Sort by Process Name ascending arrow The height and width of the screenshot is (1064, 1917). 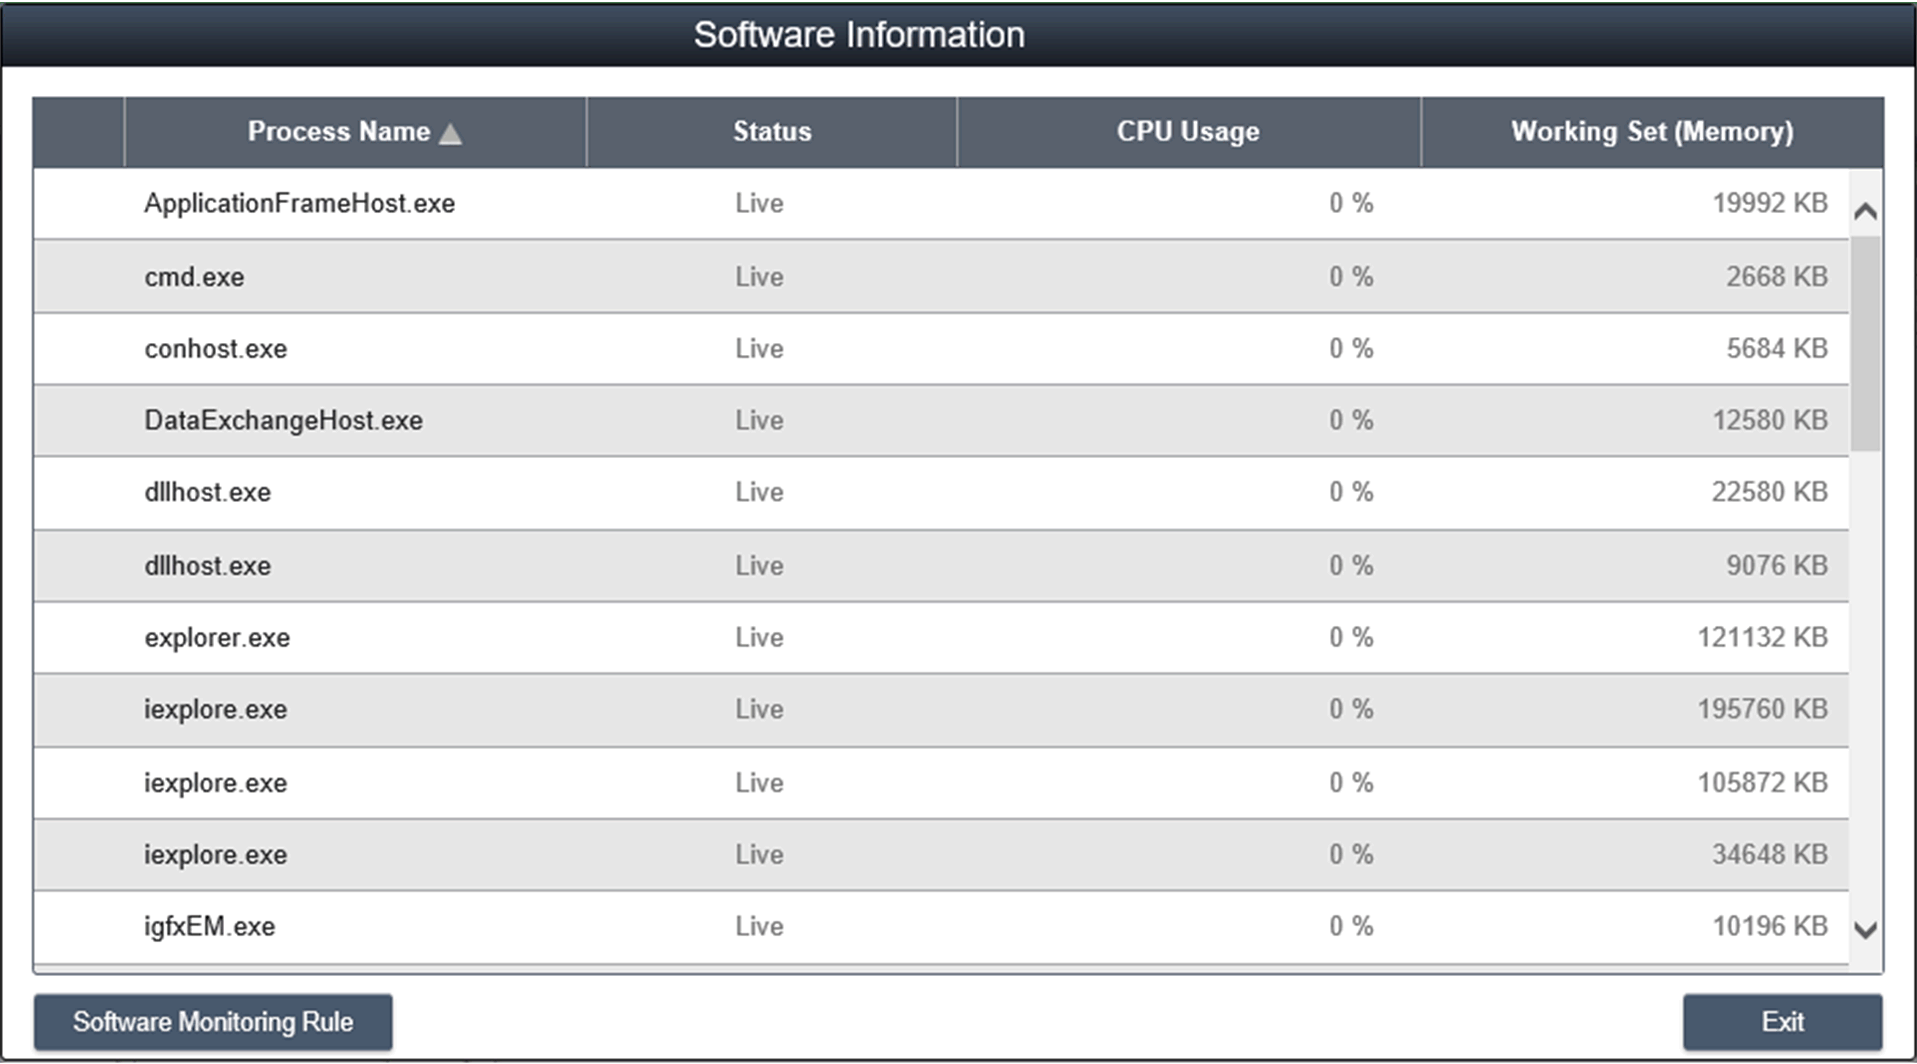coord(450,133)
